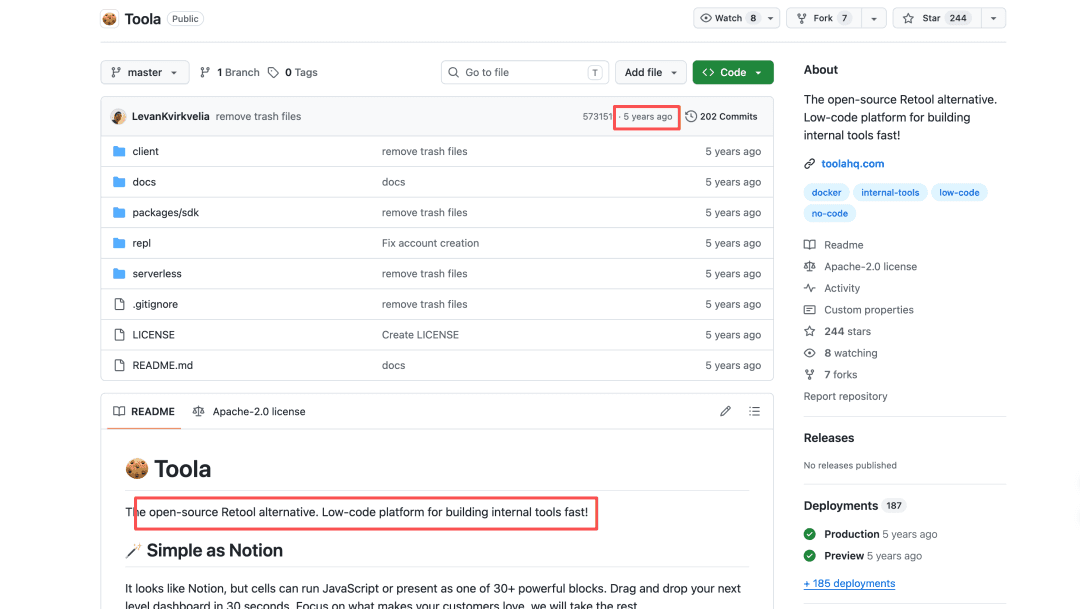This screenshot has height=609, width=1080.
Task: Open Apache-2.0 license link in About
Action: pos(870,267)
